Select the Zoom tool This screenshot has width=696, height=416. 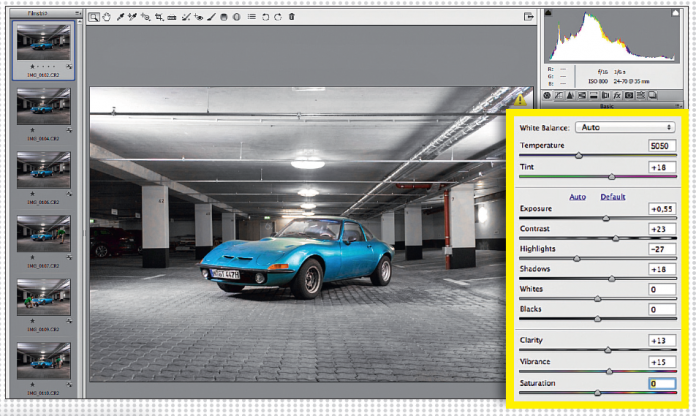(93, 17)
